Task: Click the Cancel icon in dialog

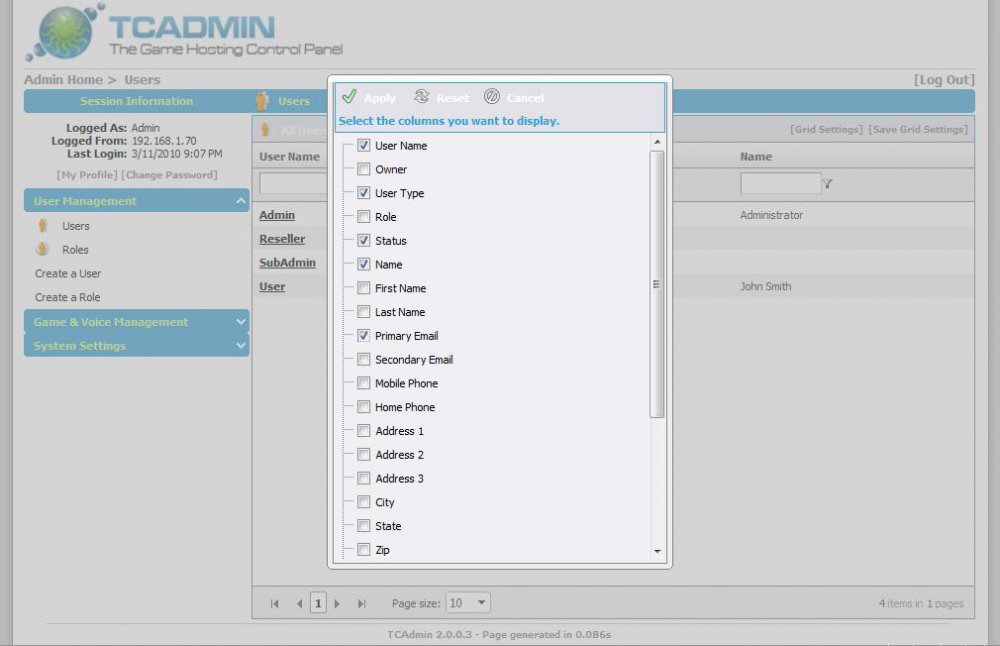Action: pos(492,97)
